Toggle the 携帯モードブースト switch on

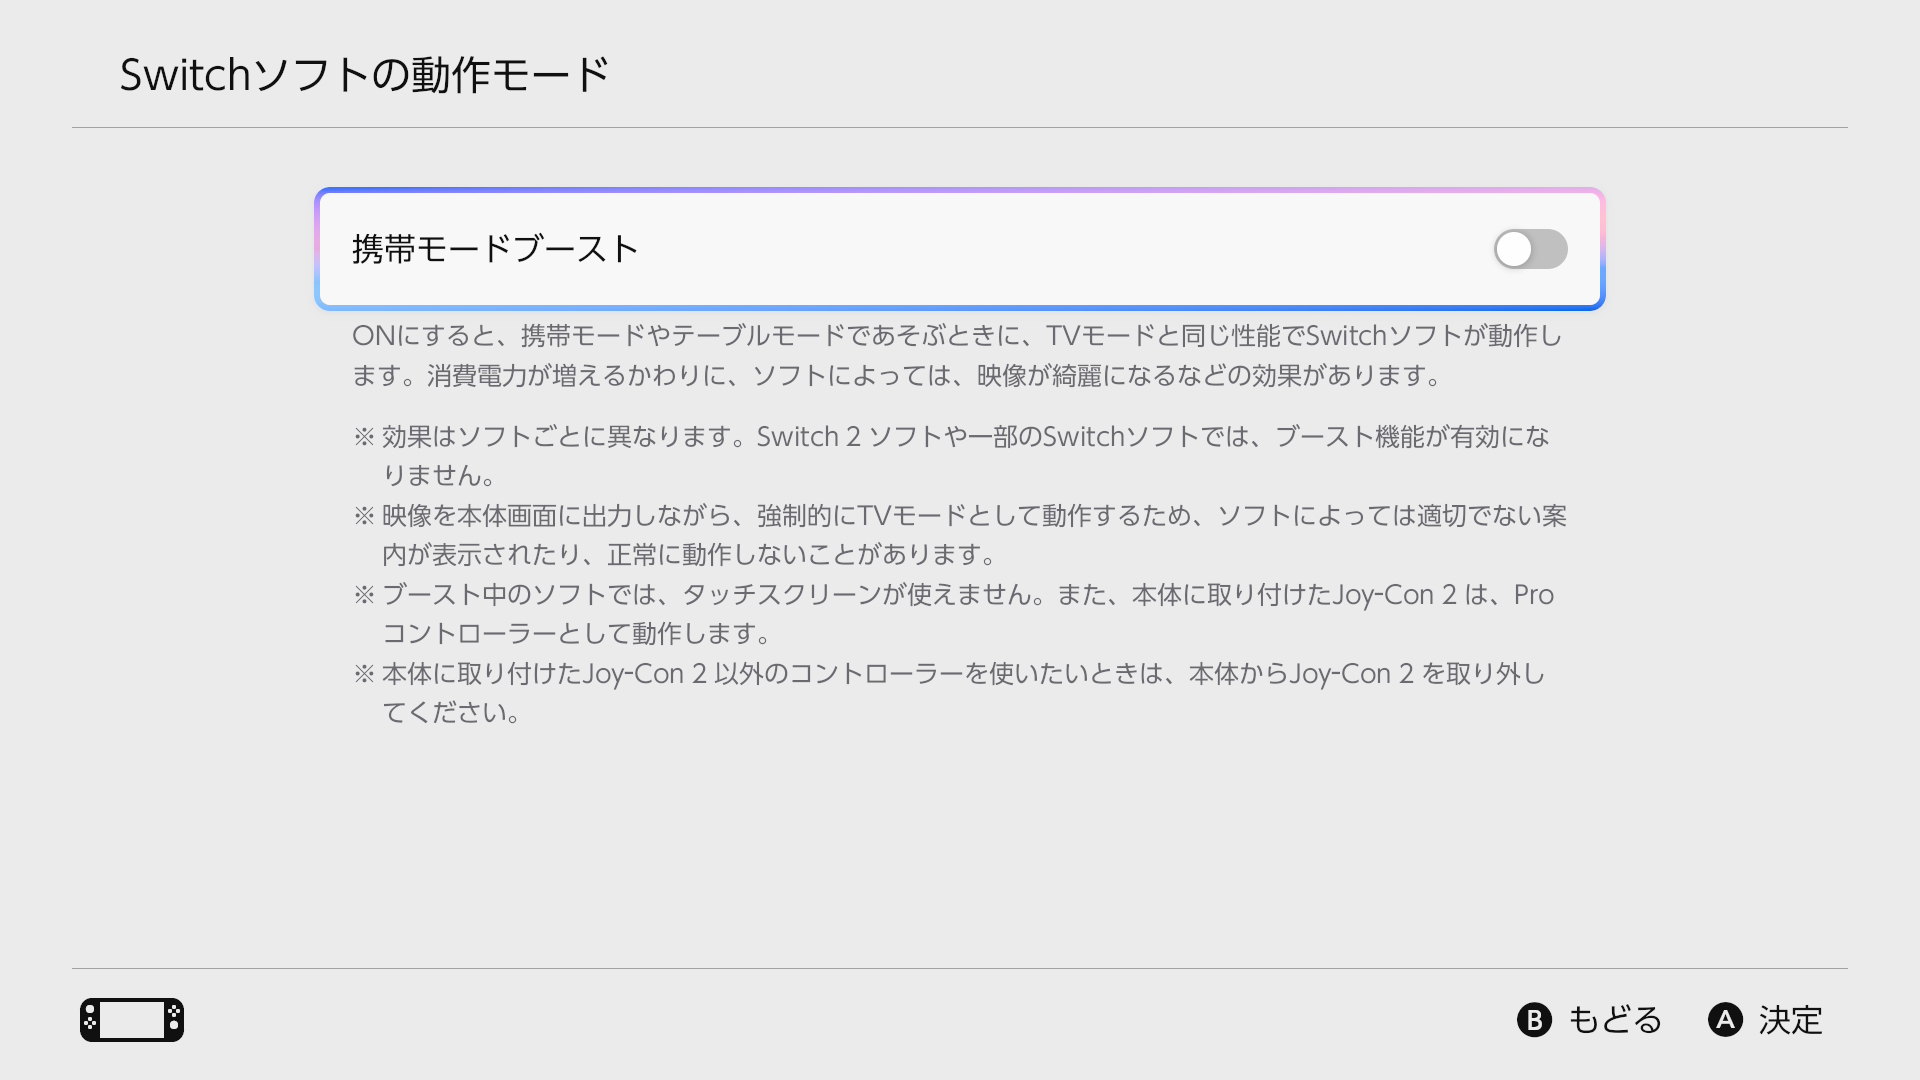click(1530, 249)
